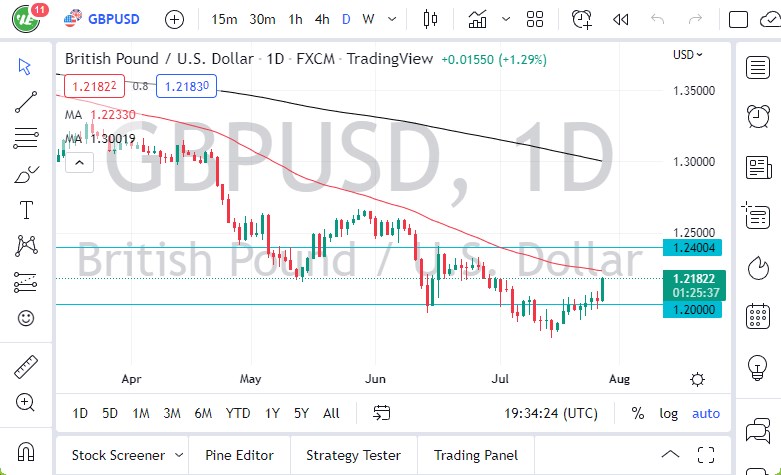Open the emoji icons tool

tap(26, 319)
